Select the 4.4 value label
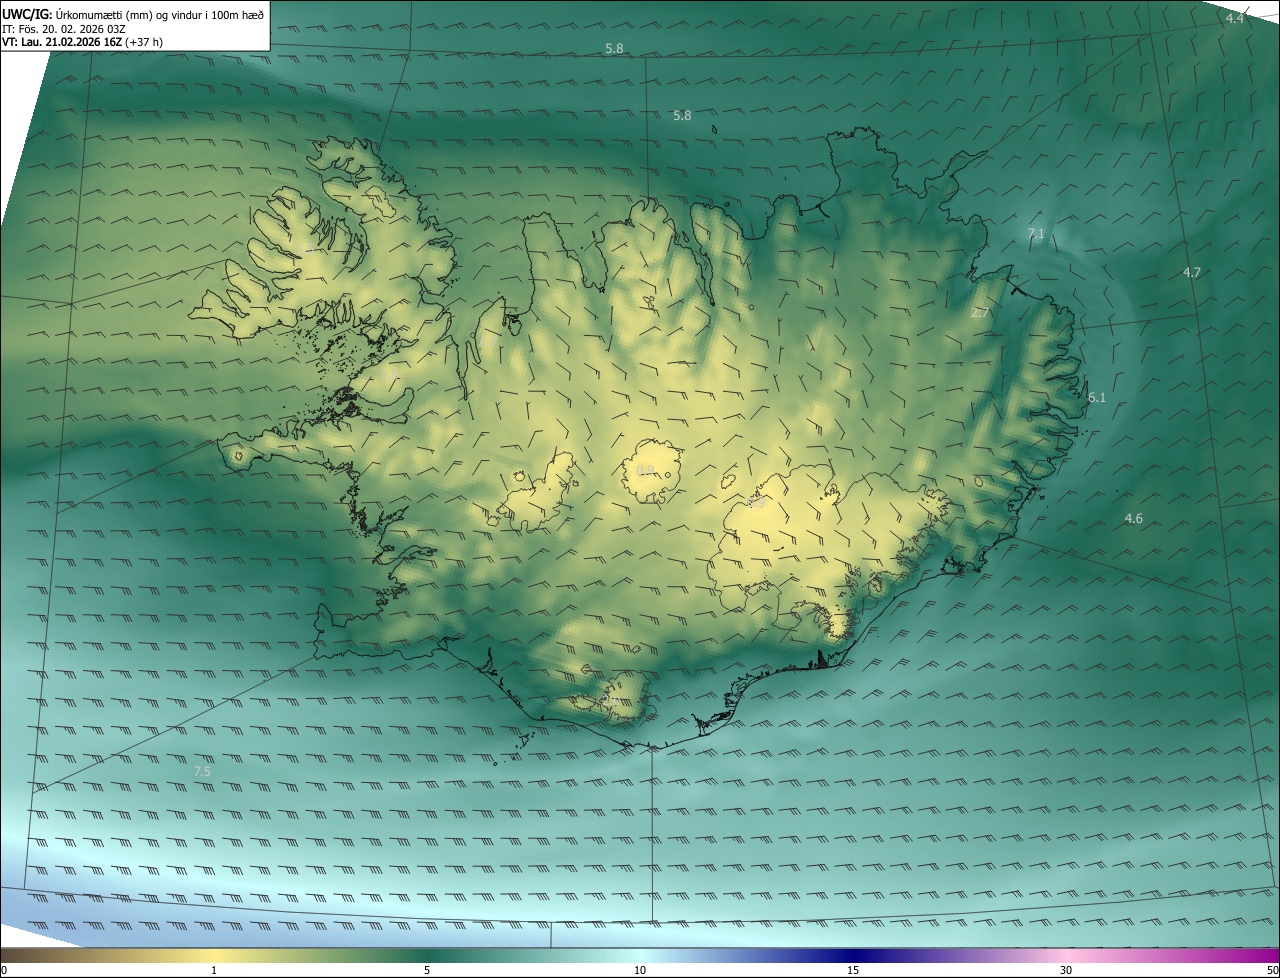The width and height of the screenshot is (1280, 978). click(x=1235, y=18)
